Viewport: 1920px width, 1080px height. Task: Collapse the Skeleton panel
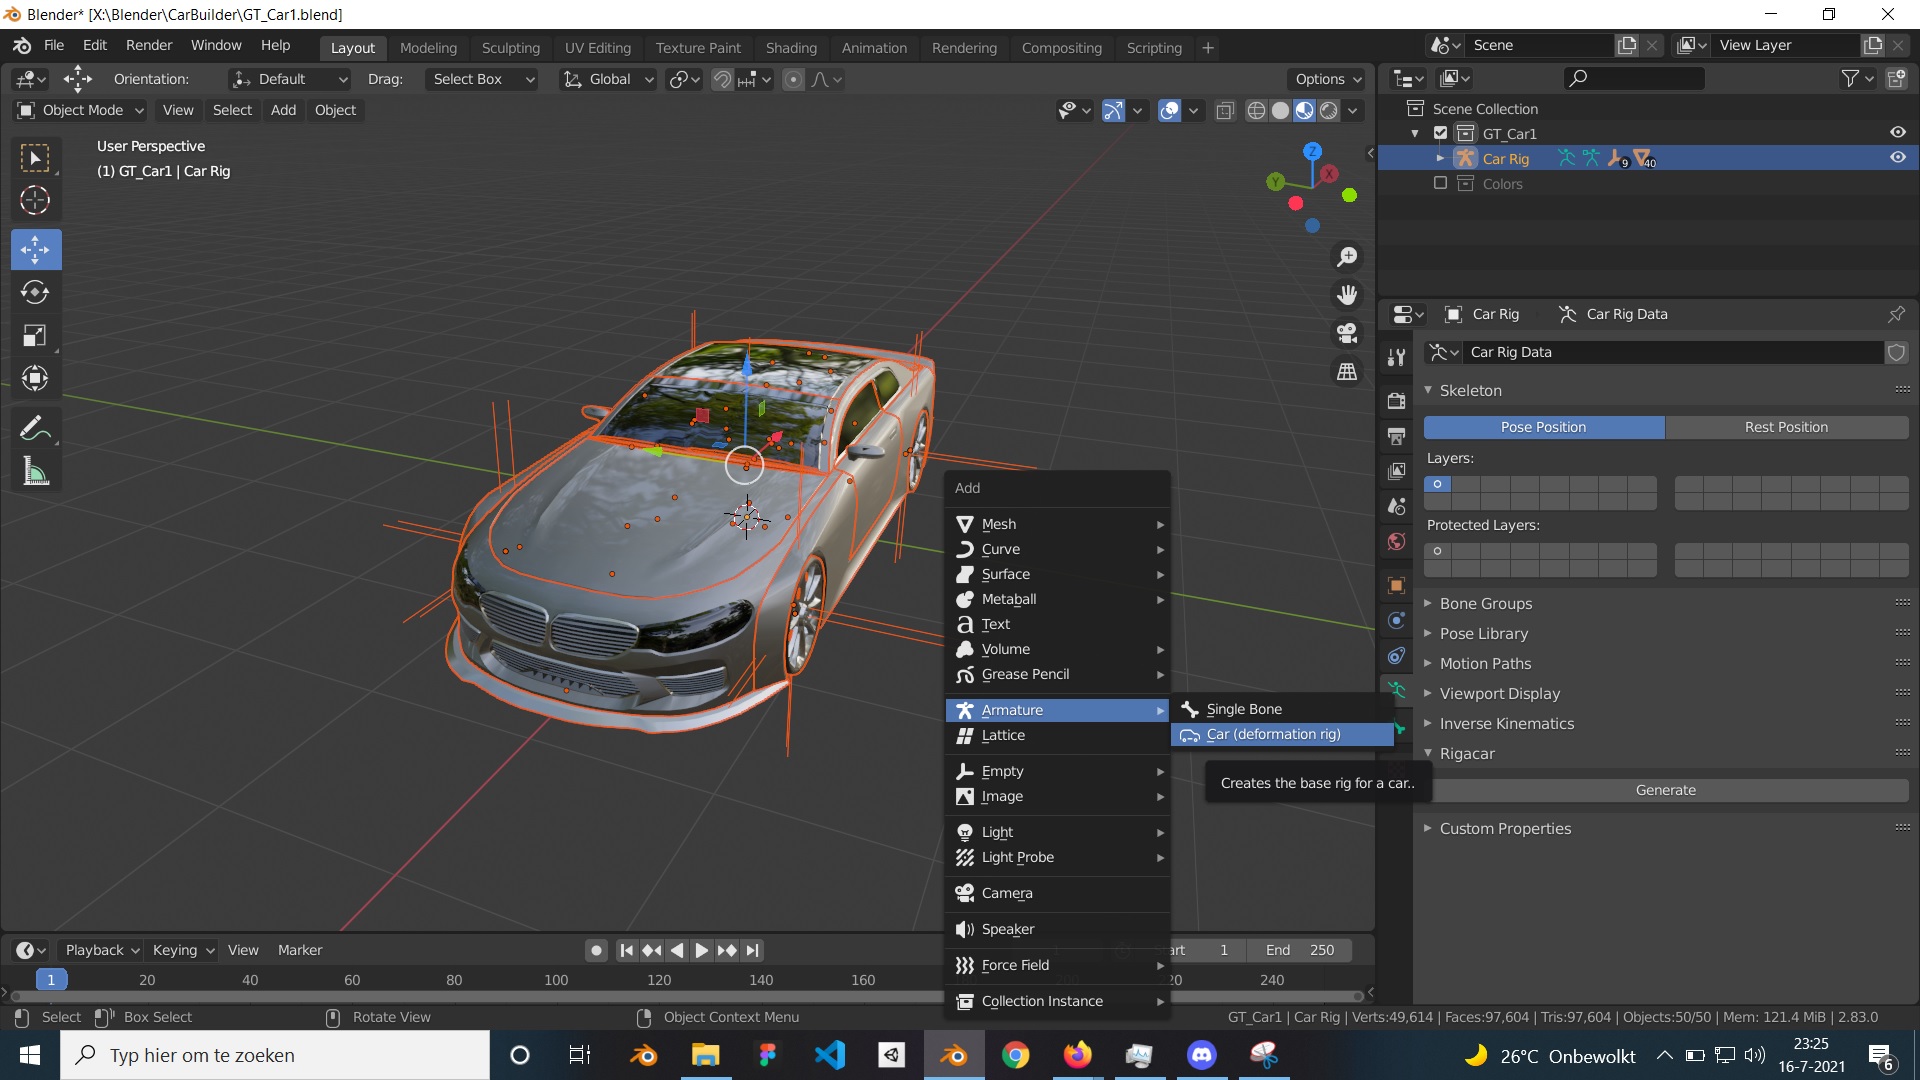1428,390
